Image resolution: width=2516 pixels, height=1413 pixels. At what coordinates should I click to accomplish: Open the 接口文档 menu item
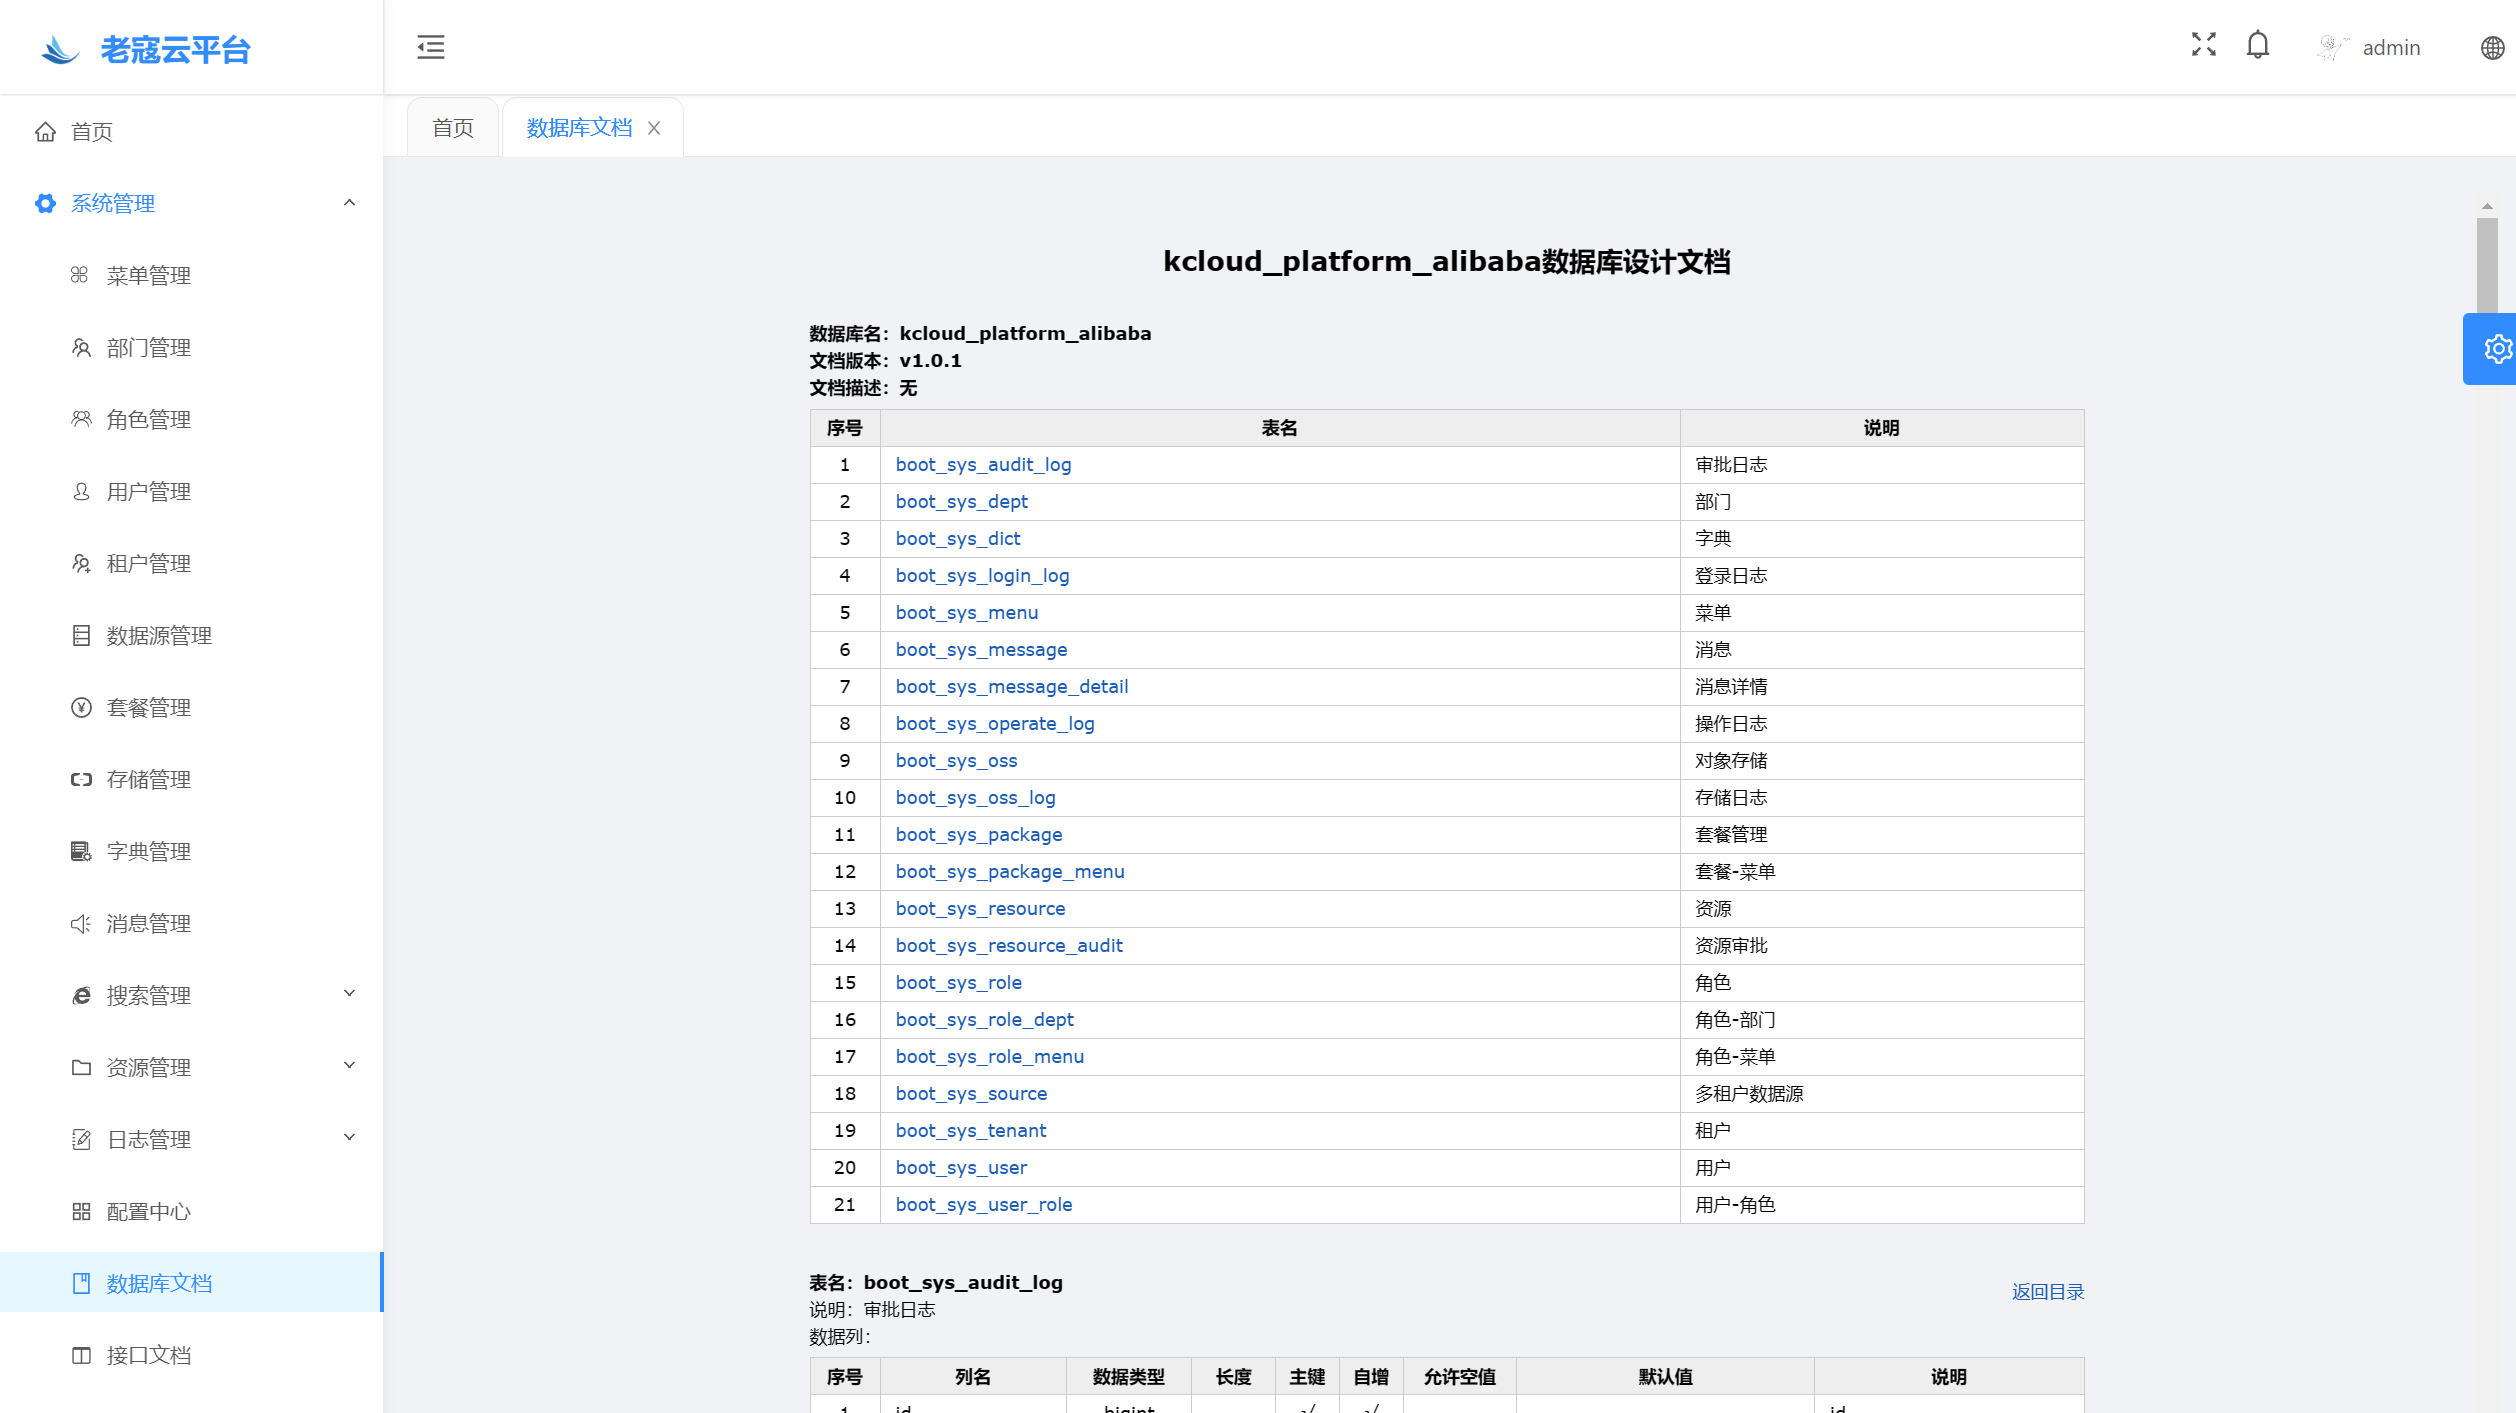[148, 1356]
